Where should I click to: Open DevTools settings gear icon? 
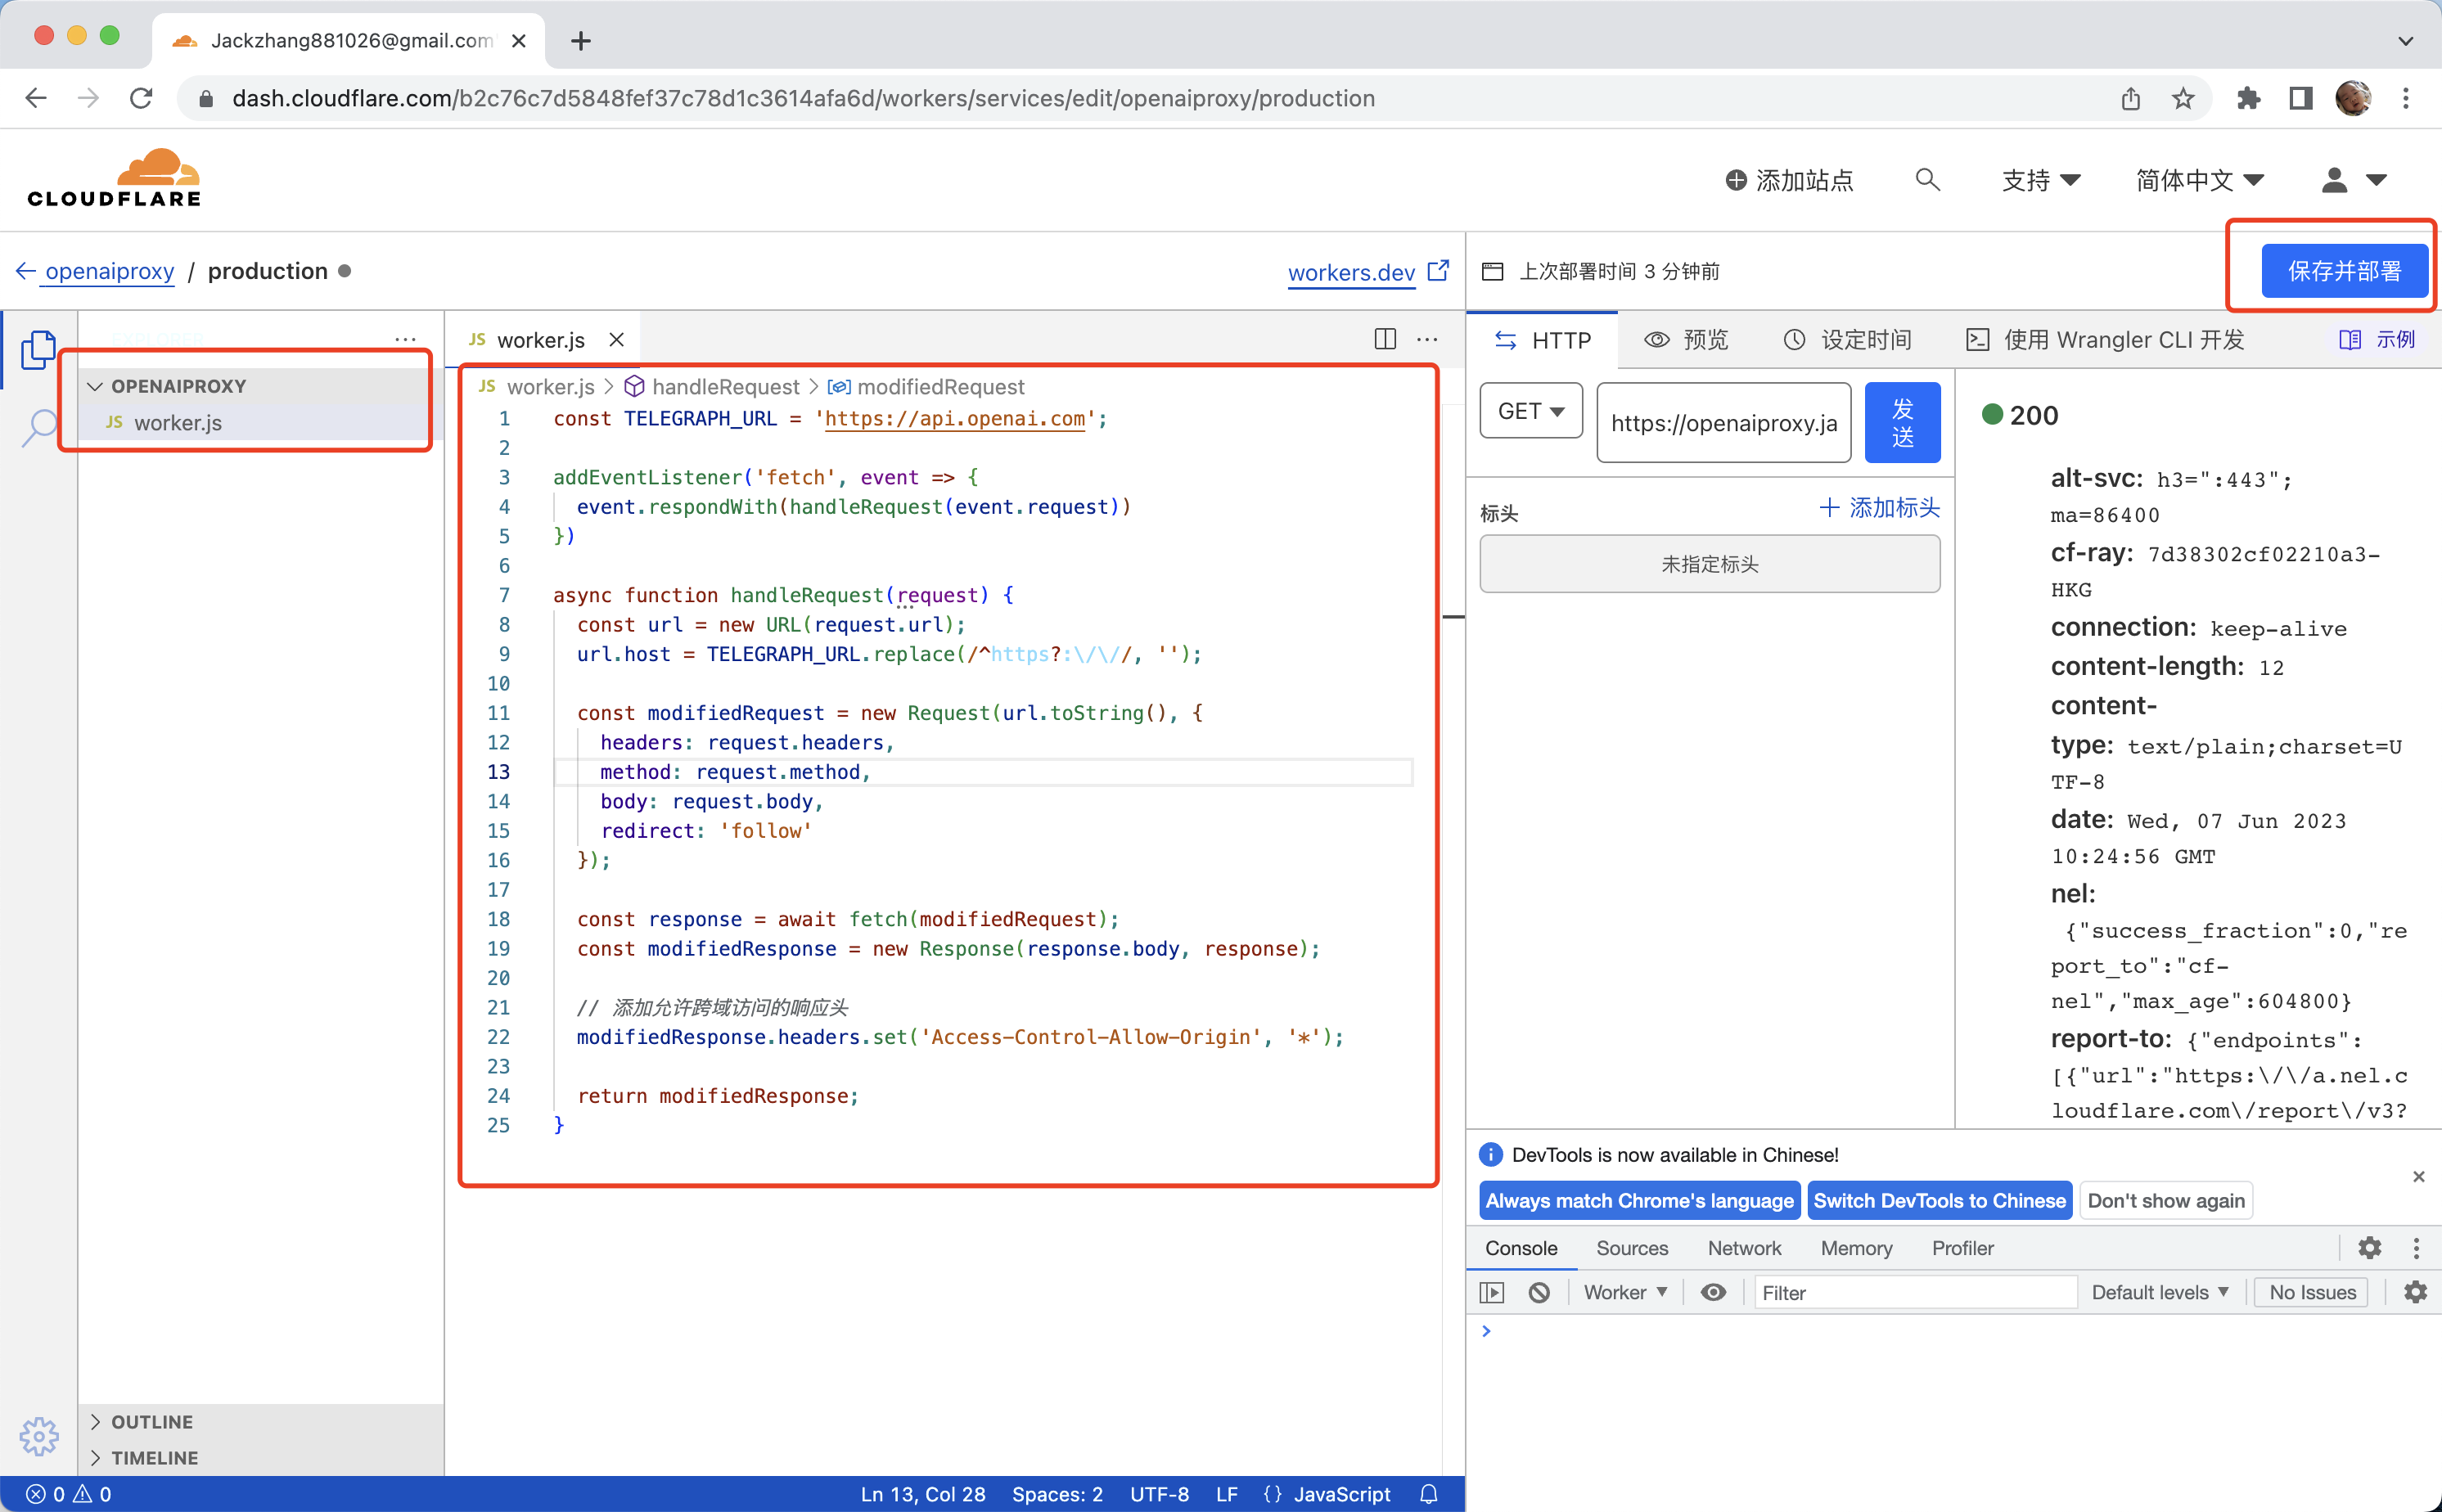tap(2369, 1247)
